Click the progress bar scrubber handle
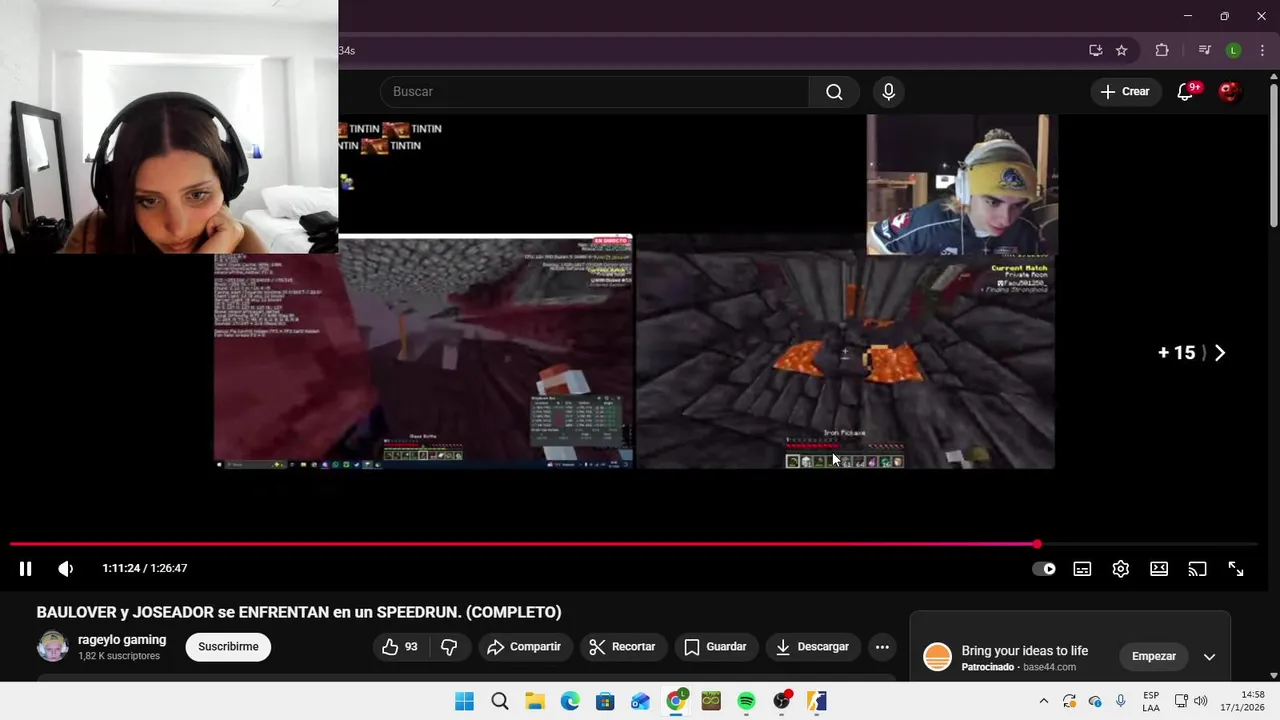Screen dimensions: 1280x720 pyautogui.click(x=1037, y=544)
